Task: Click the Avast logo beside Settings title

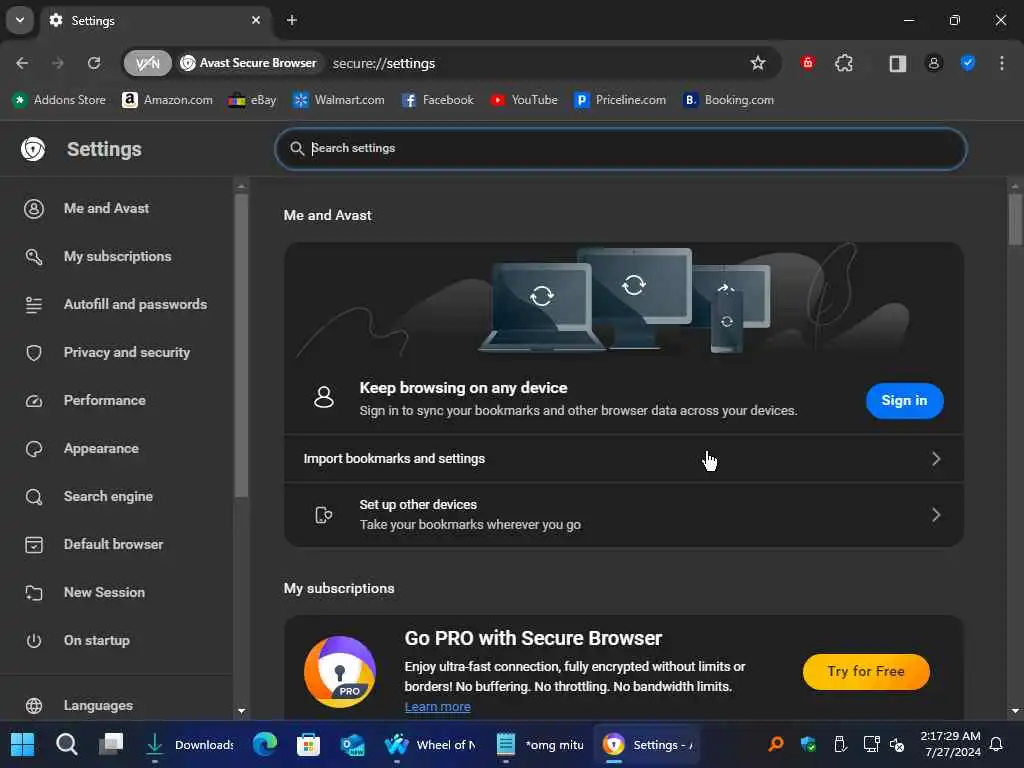Action: tap(33, 150)
